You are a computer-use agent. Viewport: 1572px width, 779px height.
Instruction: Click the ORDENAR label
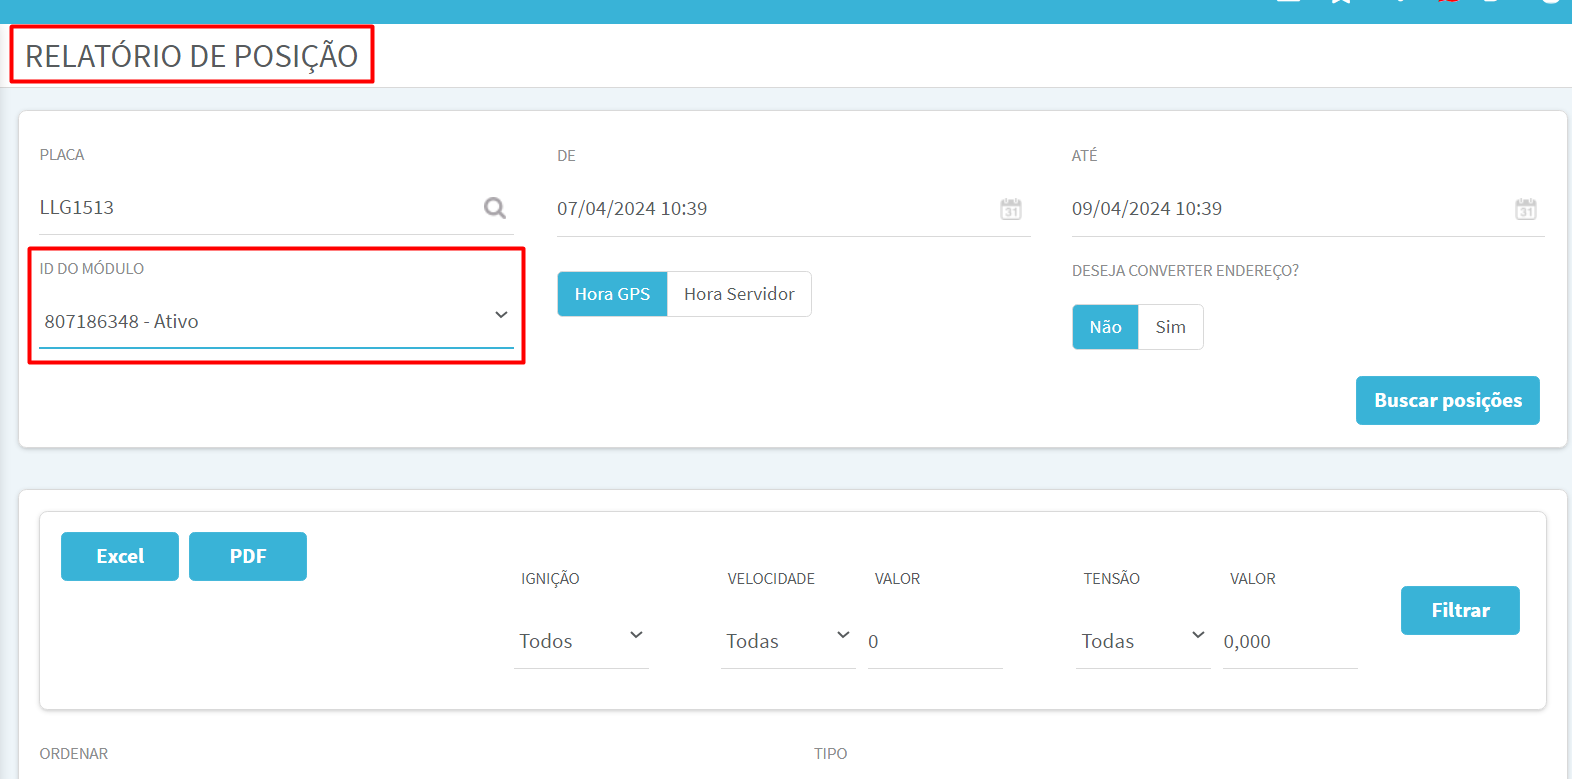coord(74,754)
